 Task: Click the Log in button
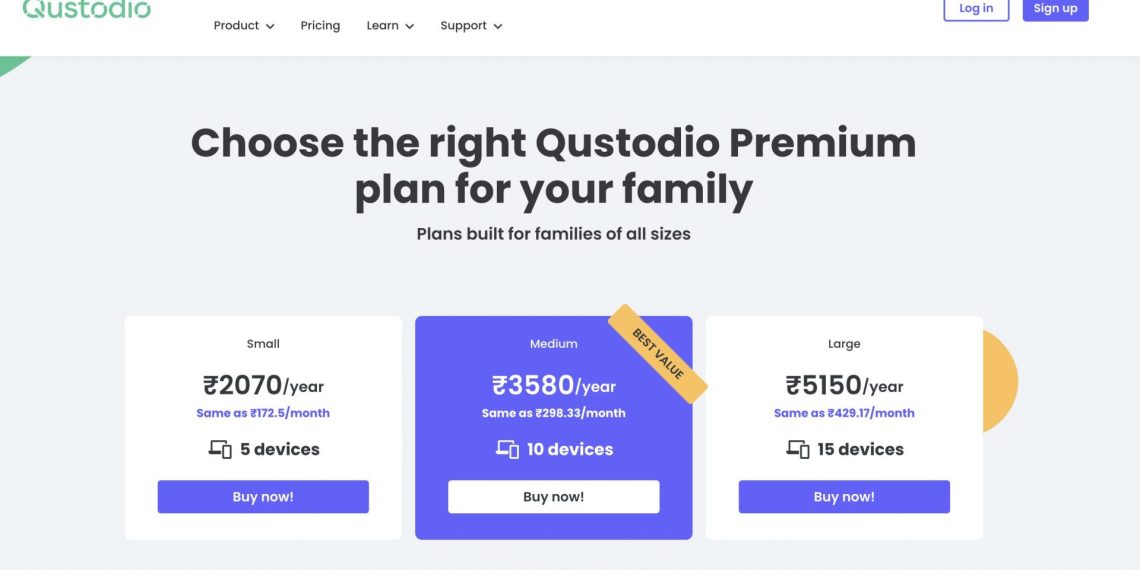tap(976, 9)
